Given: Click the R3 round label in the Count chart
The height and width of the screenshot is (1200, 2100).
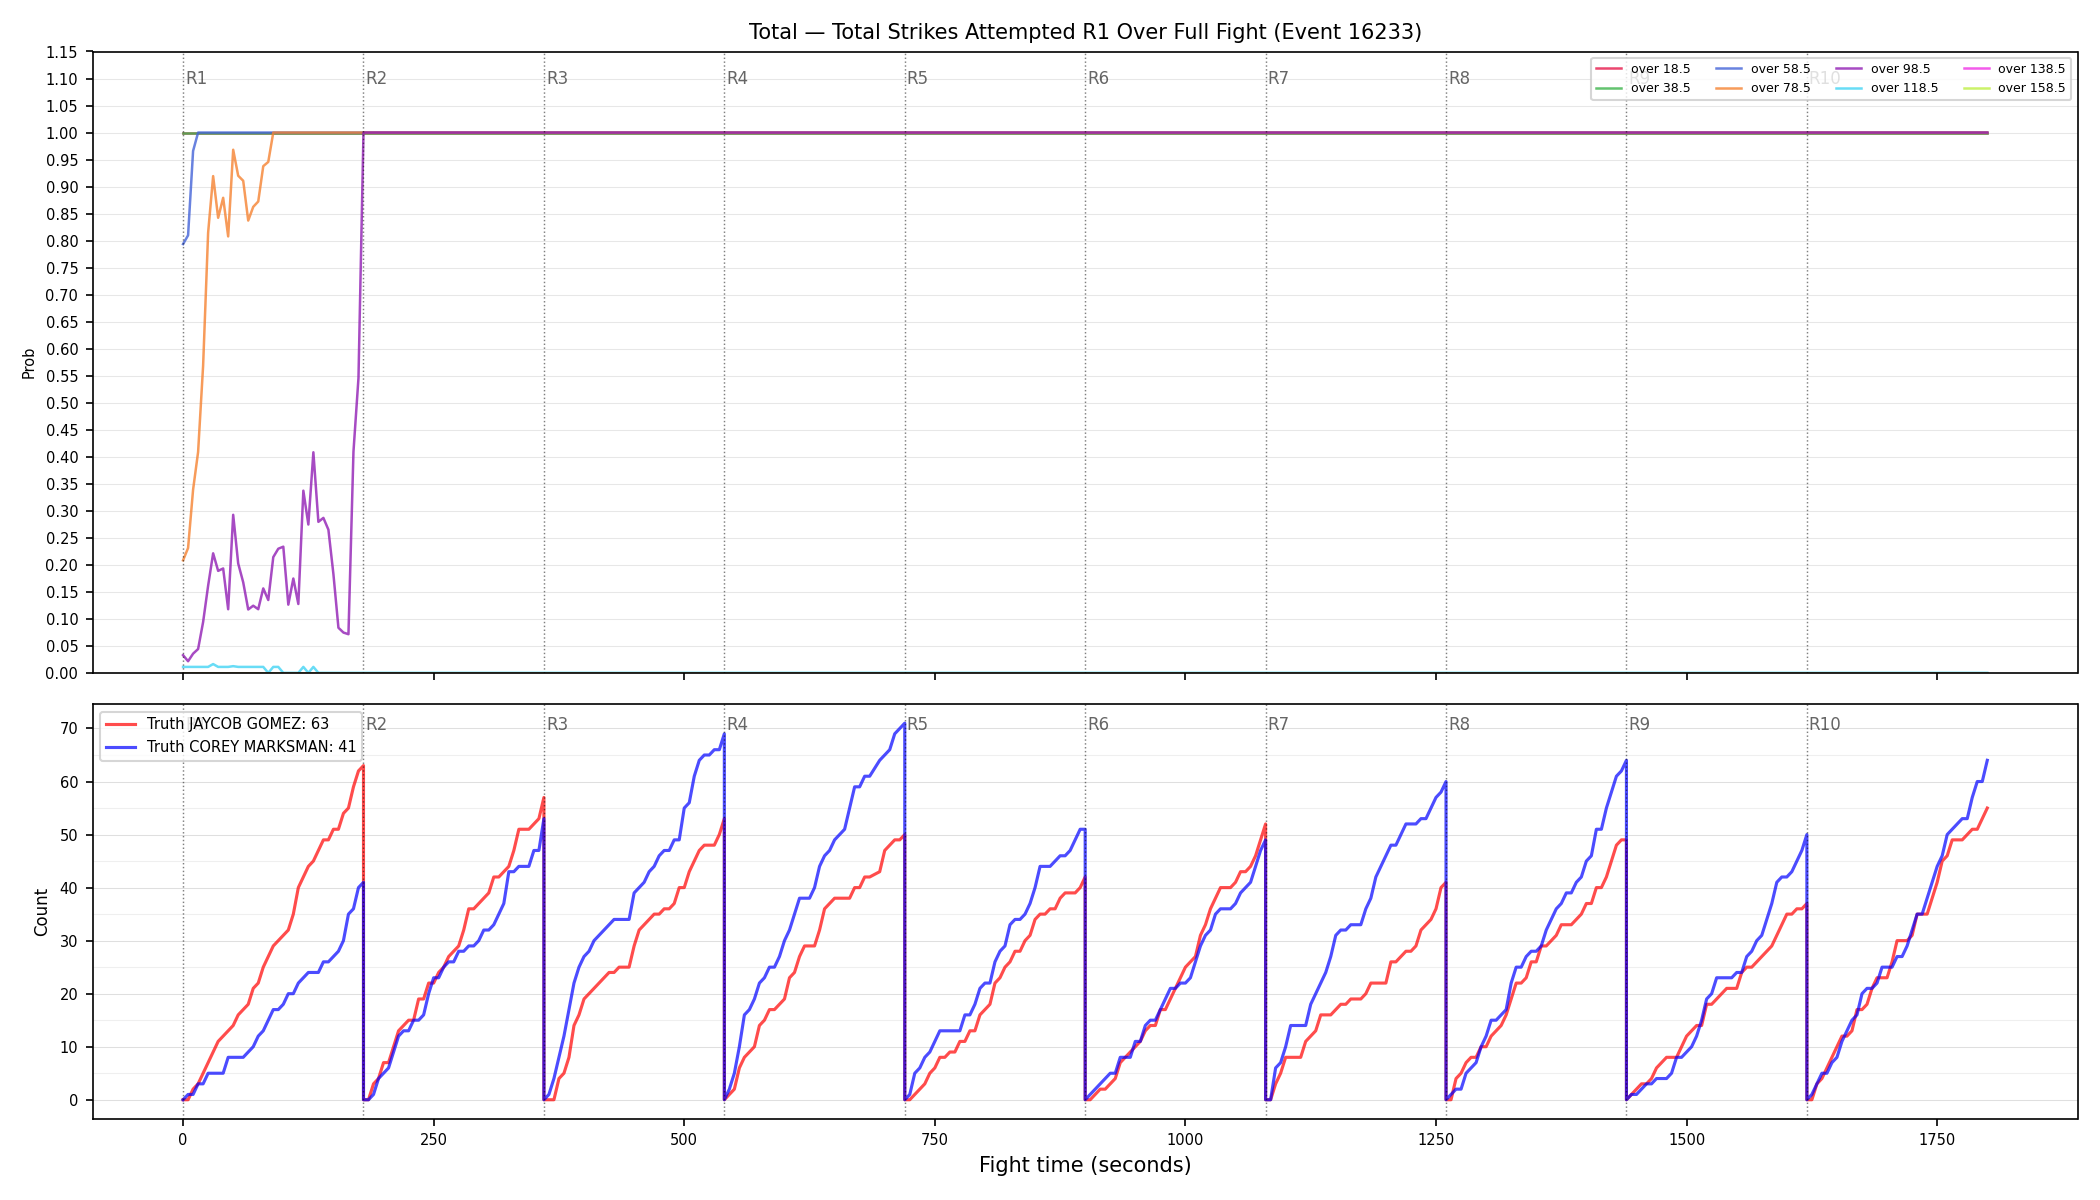Looking at the screenshot, I should click(557, 724).
